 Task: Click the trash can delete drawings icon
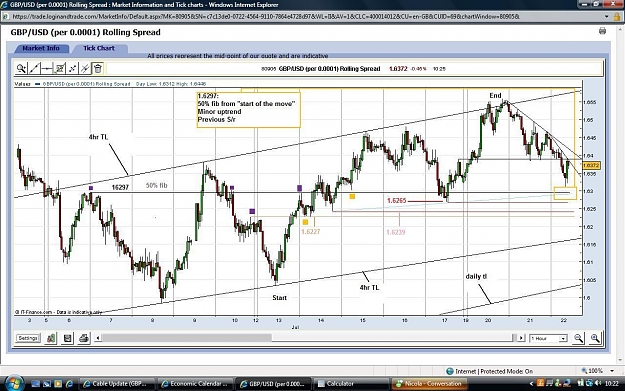(98, 69)
